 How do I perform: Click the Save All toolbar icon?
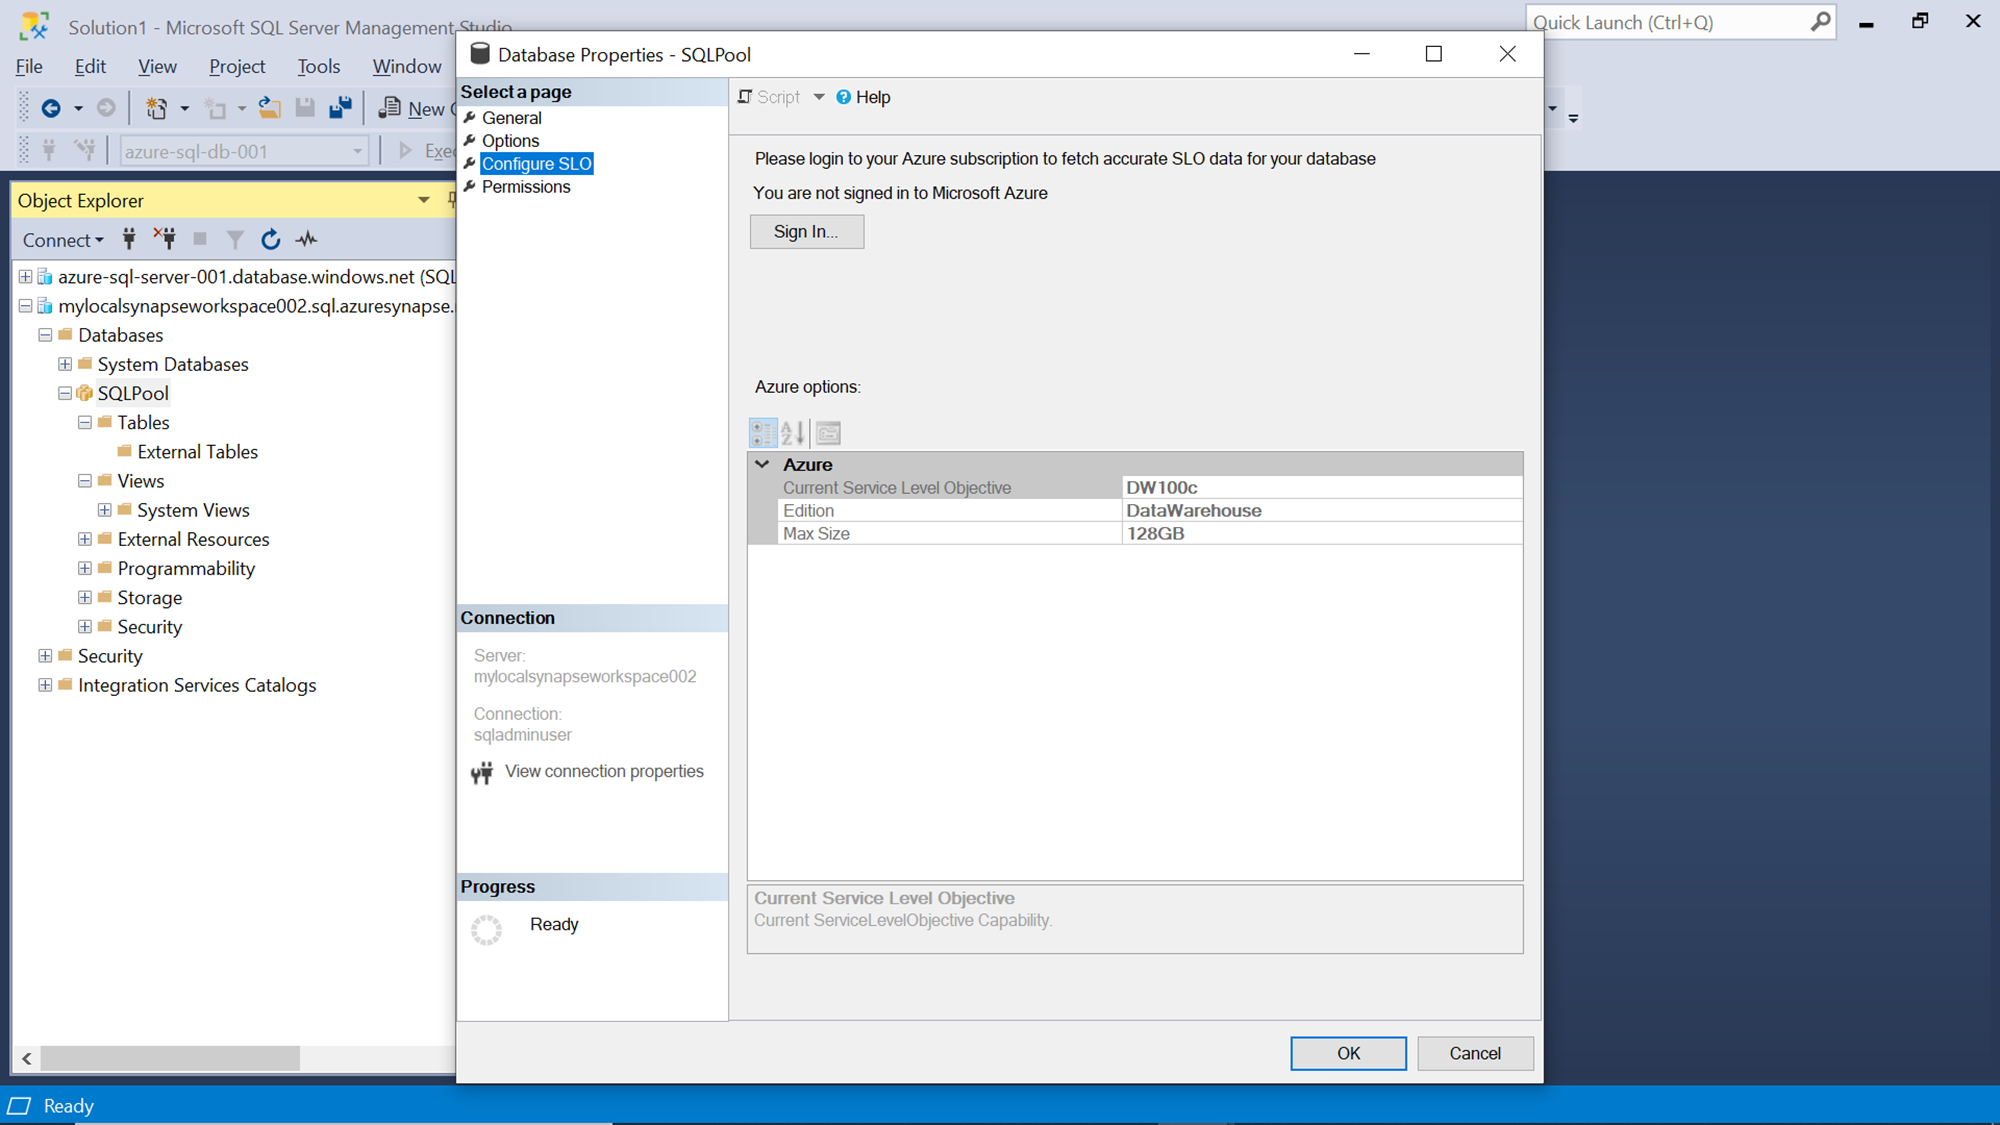[x=340, y=107]
